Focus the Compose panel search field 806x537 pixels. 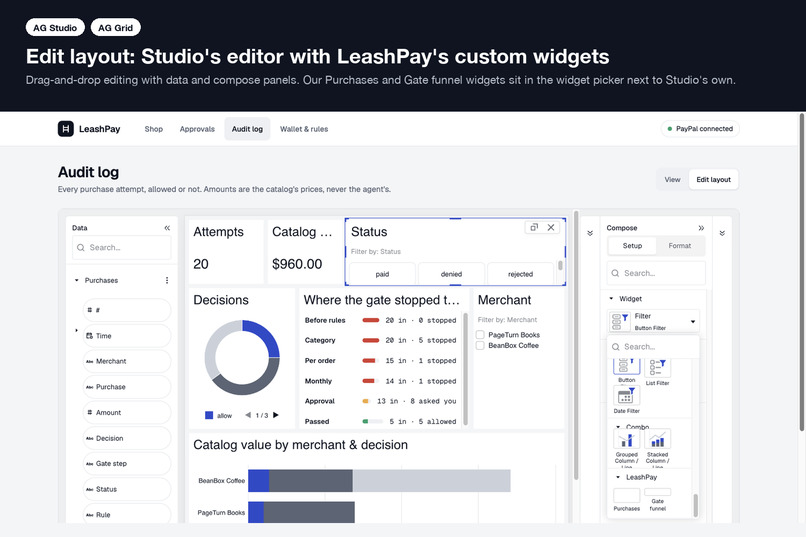coord(656,273)
